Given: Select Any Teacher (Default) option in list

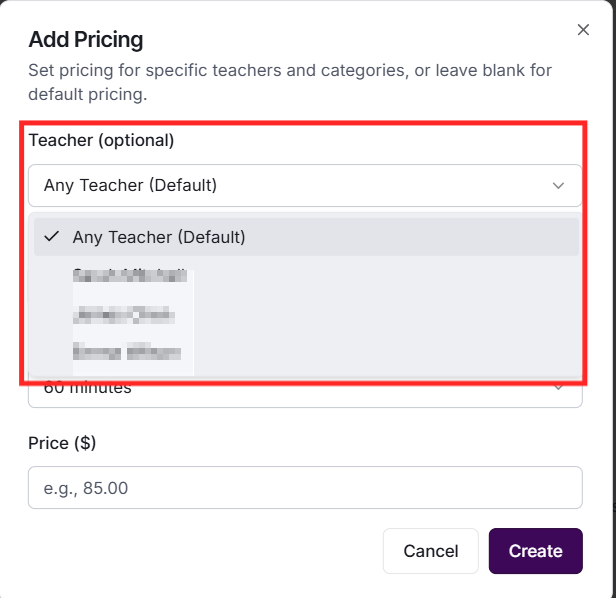Looking at the screenshot, I should (x=158, y=237).
